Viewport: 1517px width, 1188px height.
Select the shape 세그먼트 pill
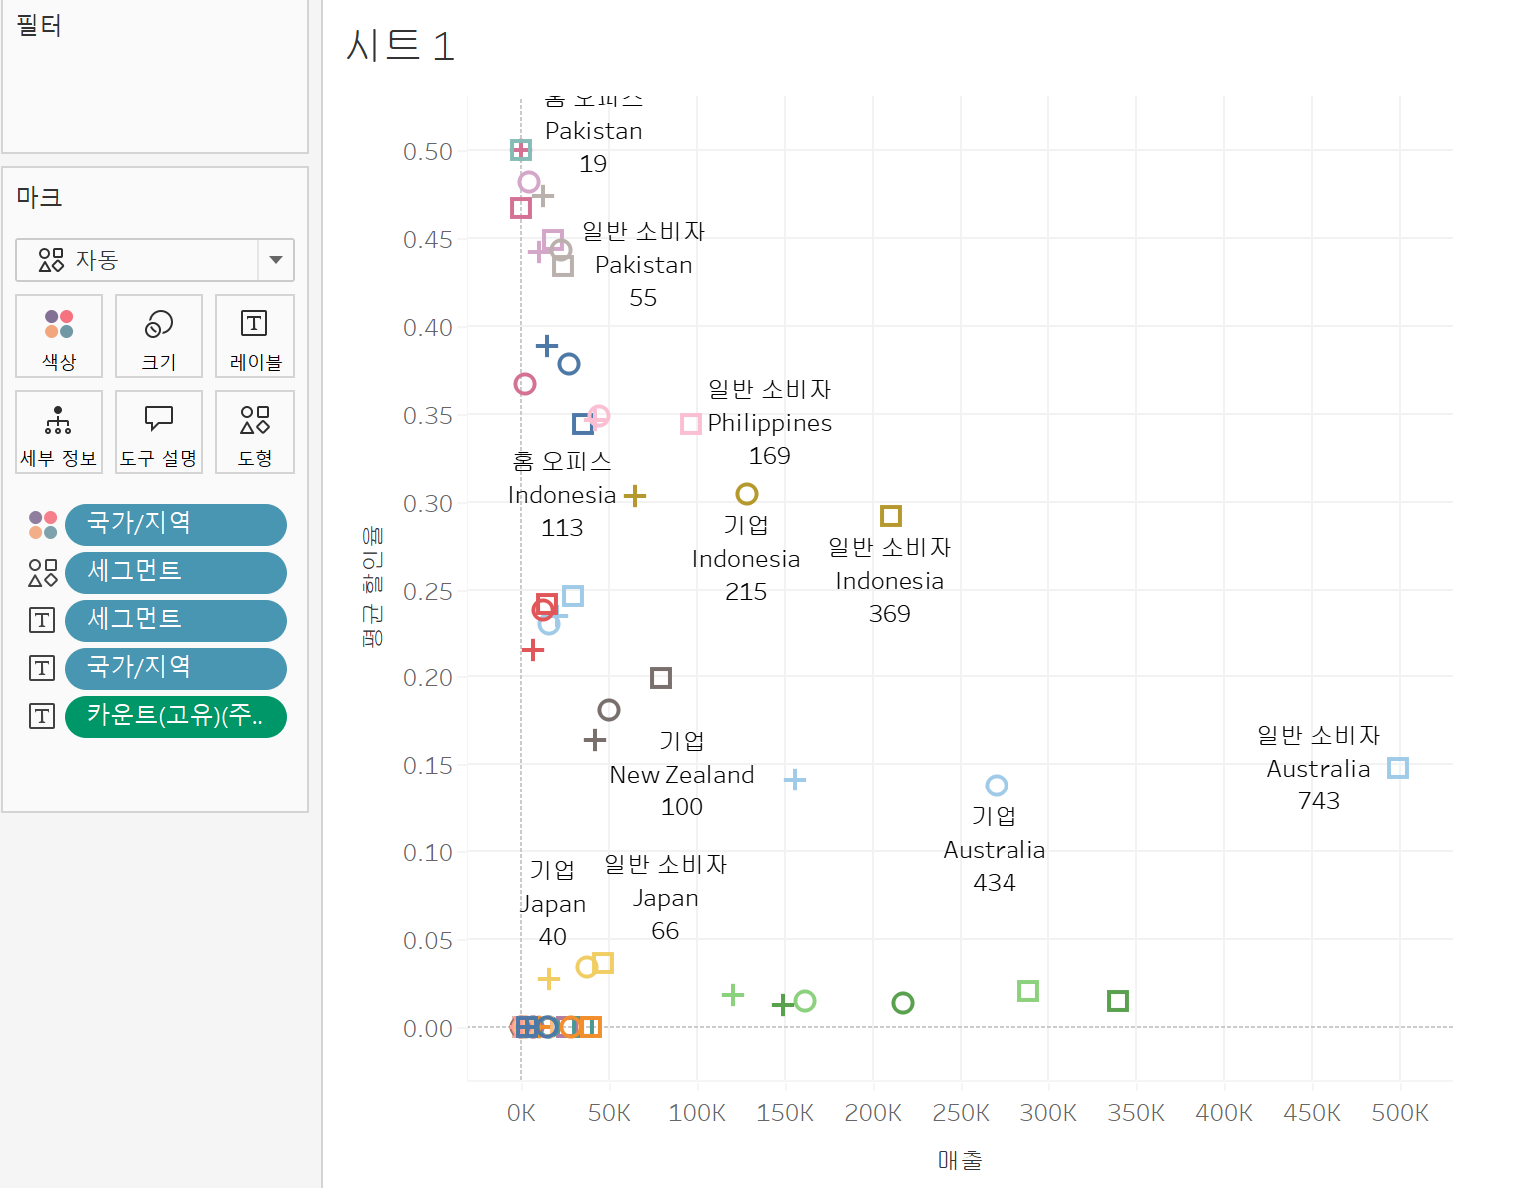176,572
